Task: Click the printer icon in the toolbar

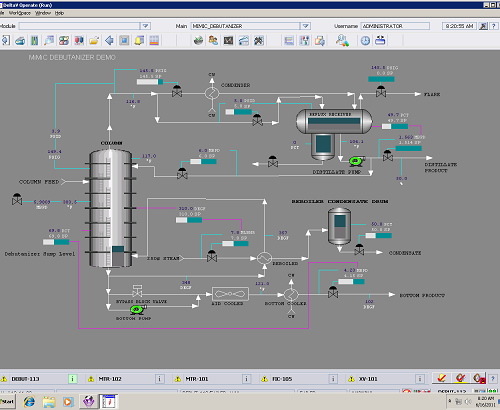Action: pyautogui.click(x=20, y=41)
